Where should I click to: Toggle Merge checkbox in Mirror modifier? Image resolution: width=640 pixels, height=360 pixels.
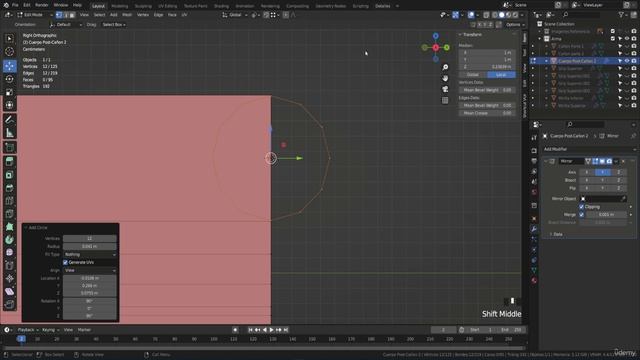582,215
